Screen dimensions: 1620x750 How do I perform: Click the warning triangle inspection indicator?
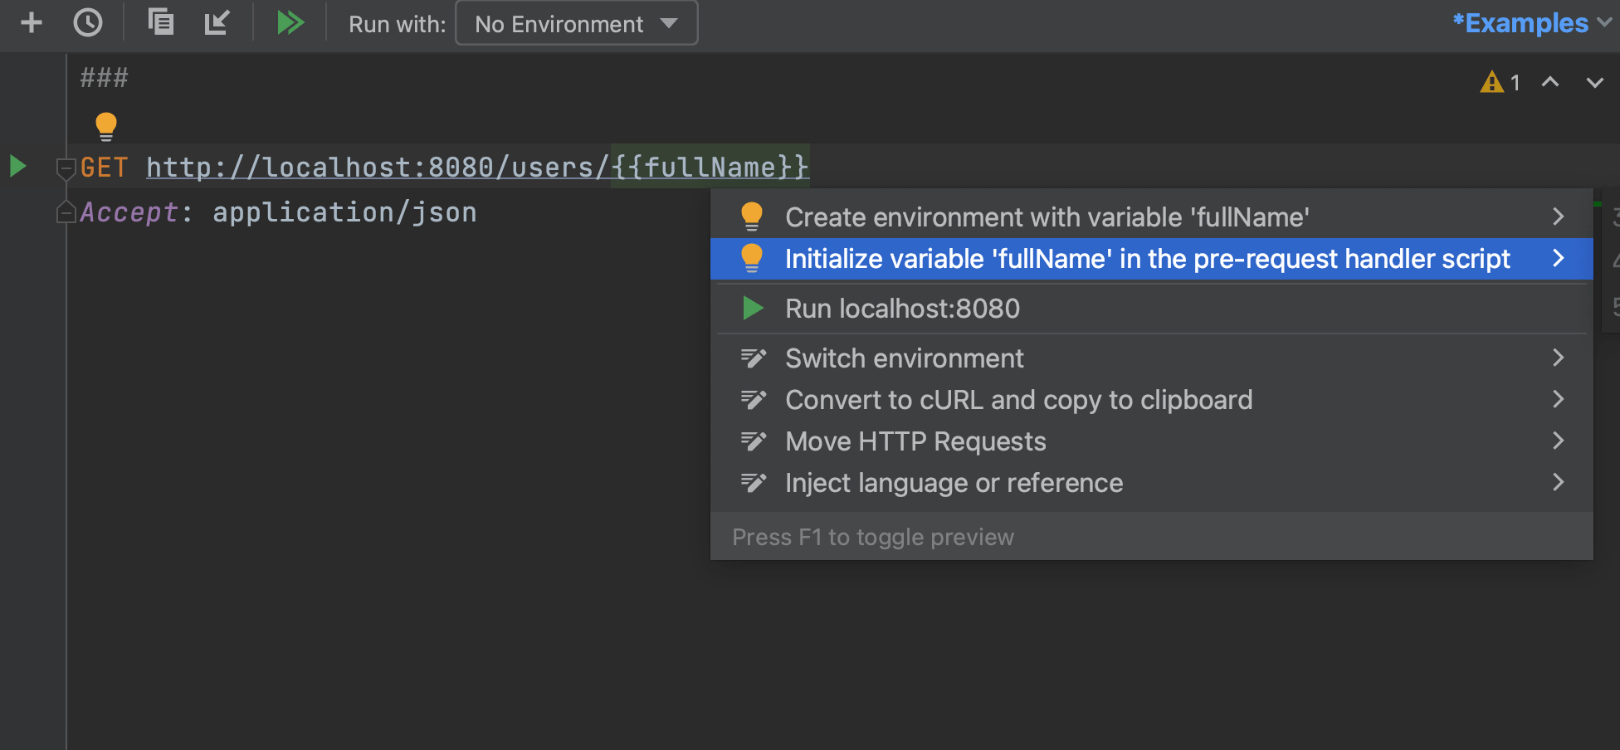[x=1492, y=82]
